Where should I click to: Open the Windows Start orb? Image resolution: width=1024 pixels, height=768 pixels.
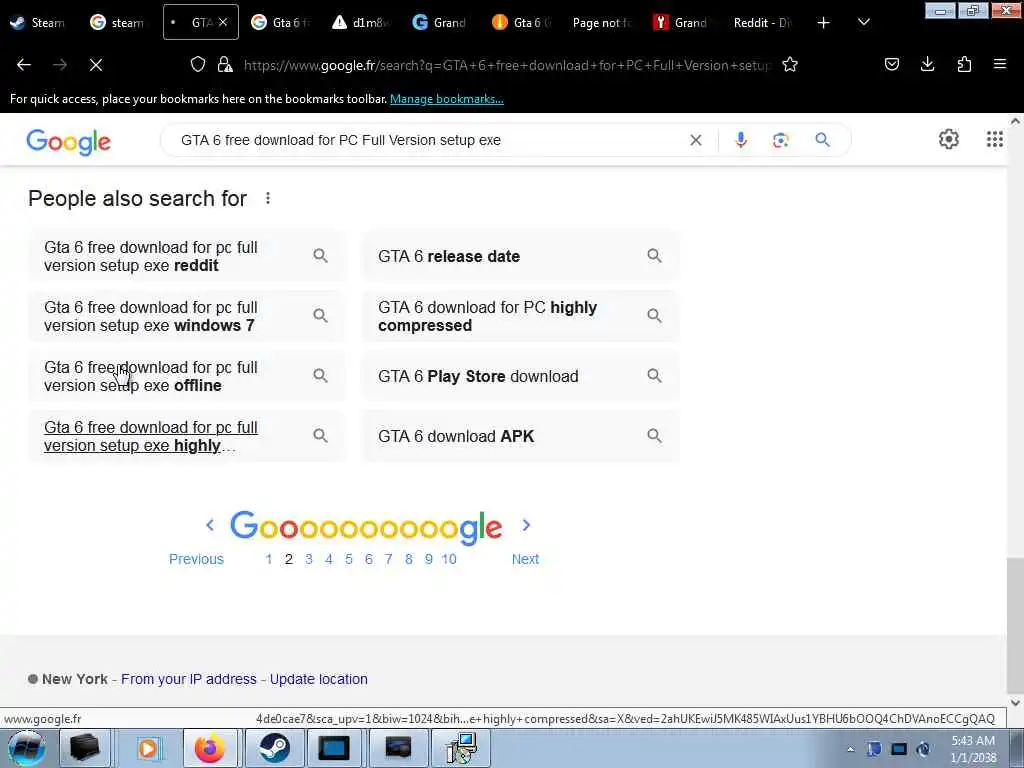pyautogui.click(x=26, y=748)
